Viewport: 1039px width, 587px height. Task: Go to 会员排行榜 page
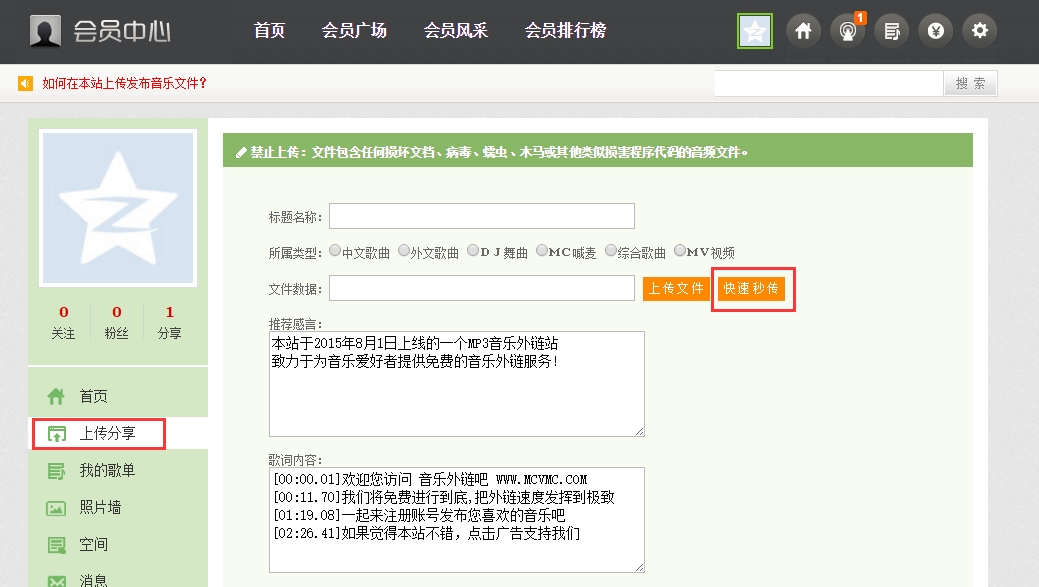pos(565,31)
